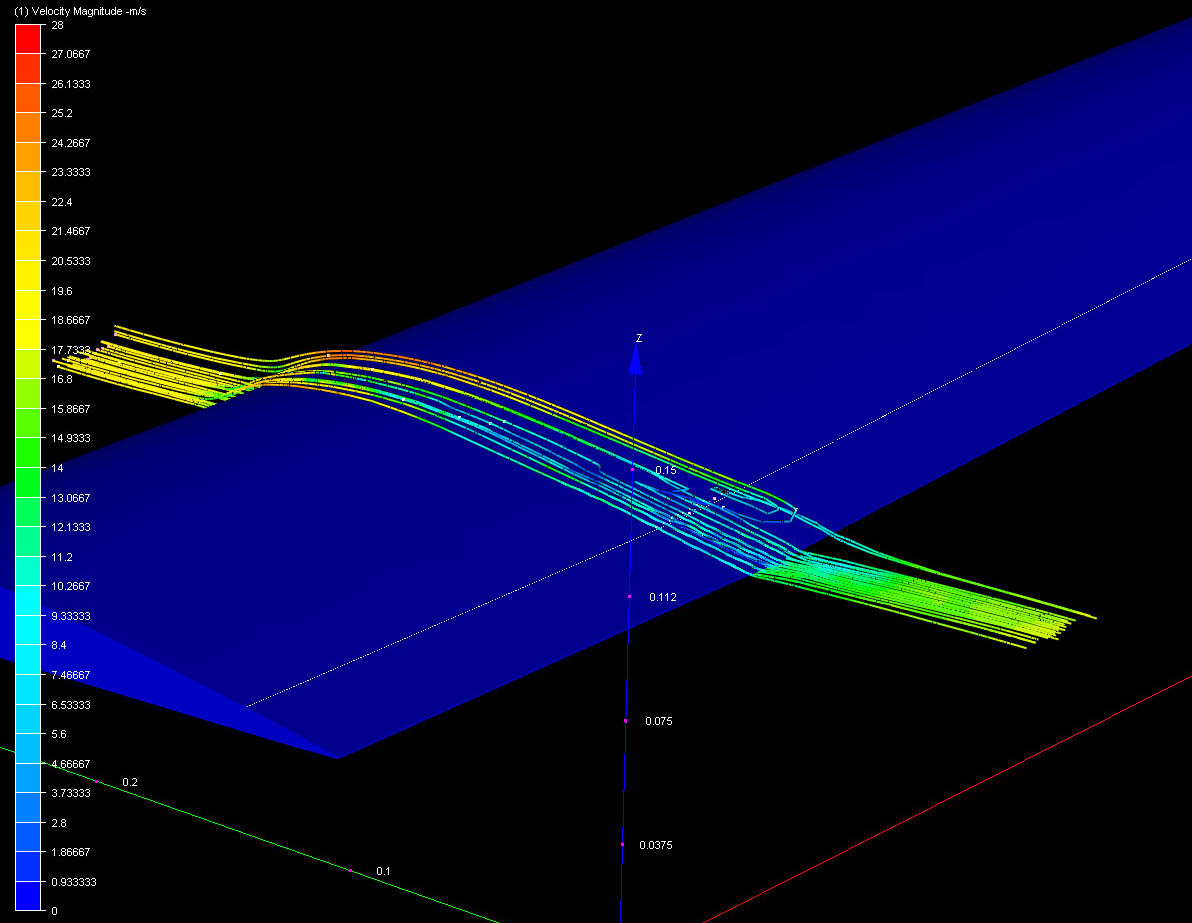Click the 9.33333 legend value label

(71, 616)
